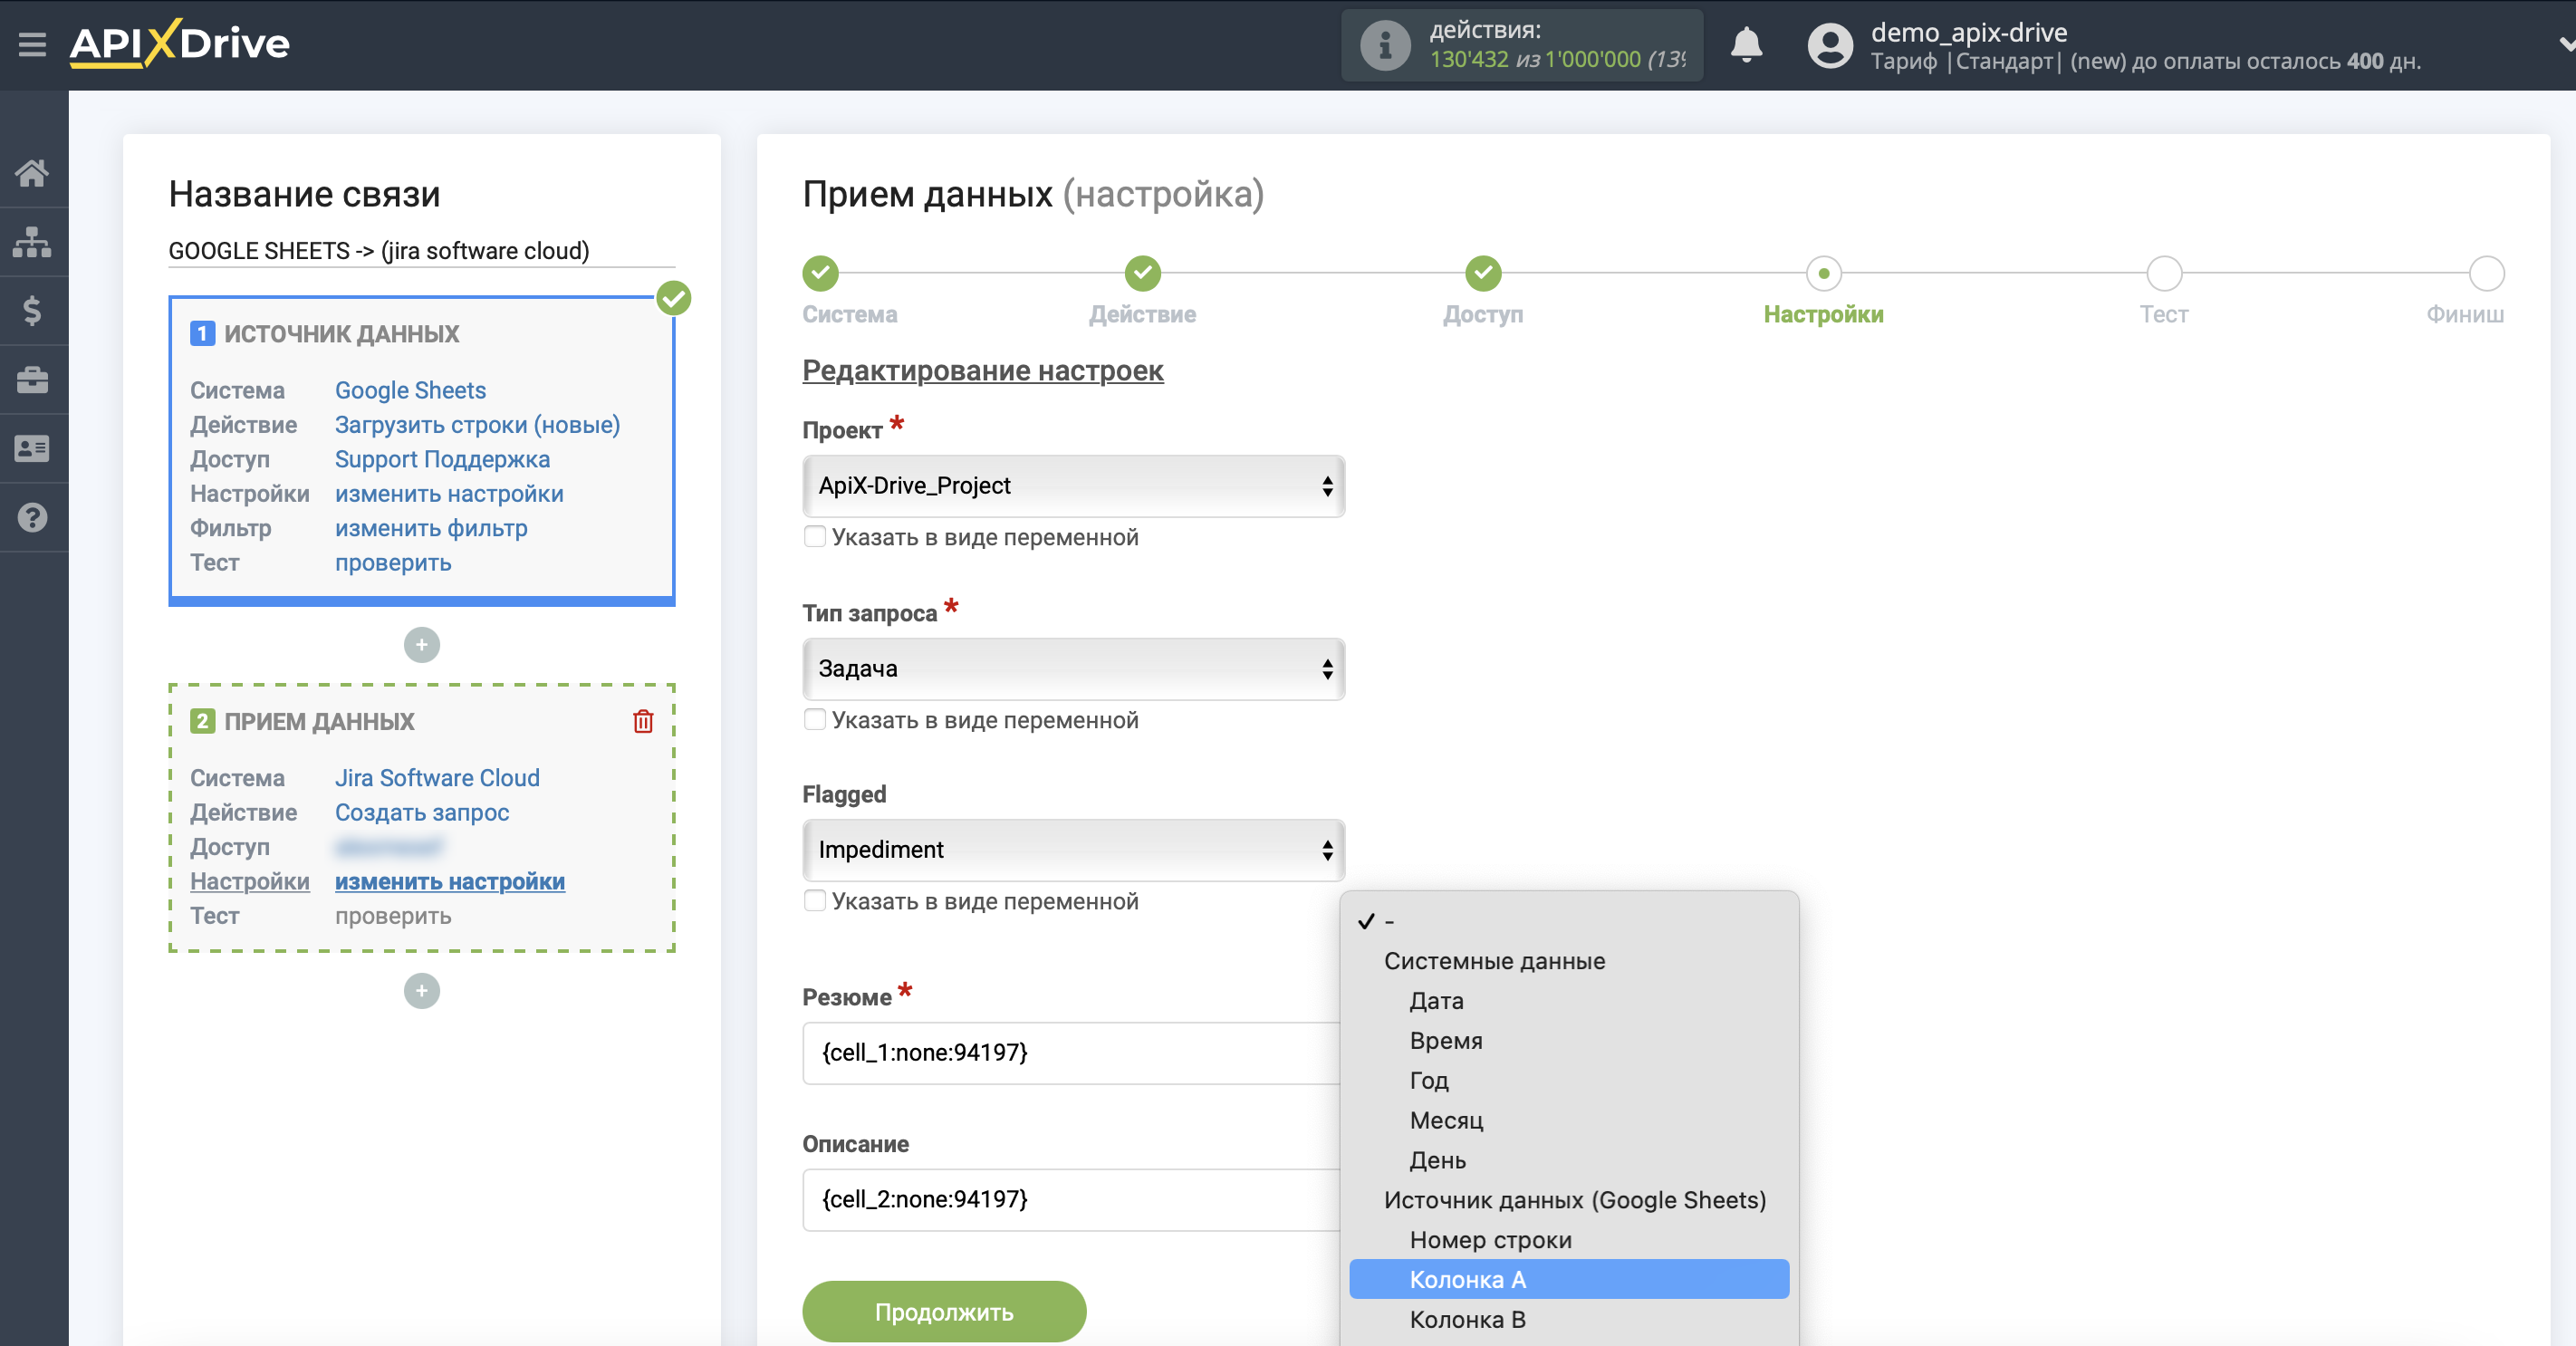Viewport: 2576px width, 1346px height.
Task: Enable variable checkbox under Проект
Action: (x=815, y=537)
